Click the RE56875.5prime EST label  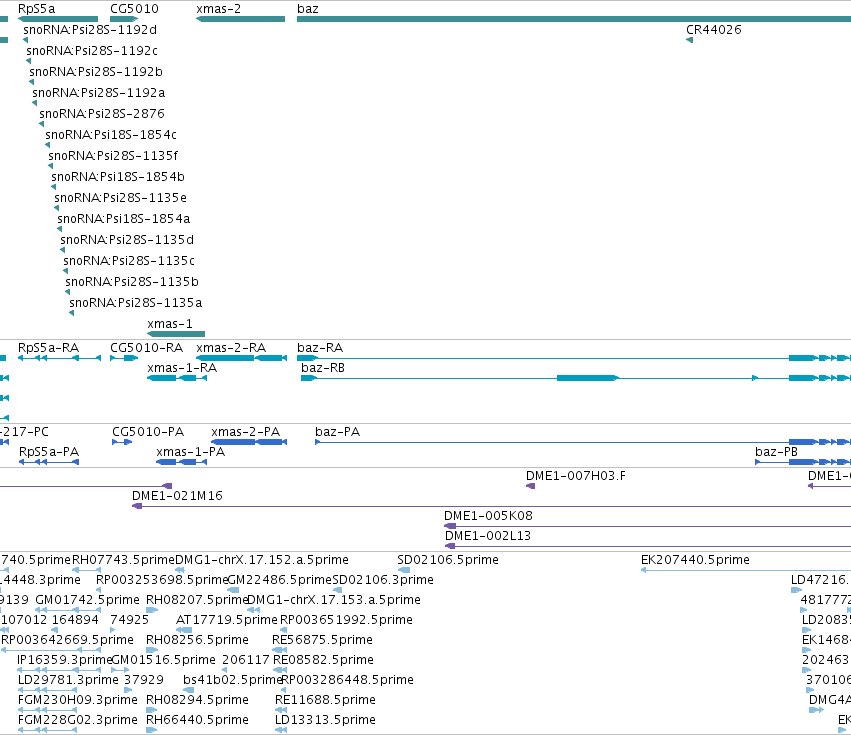coord(322,641)
